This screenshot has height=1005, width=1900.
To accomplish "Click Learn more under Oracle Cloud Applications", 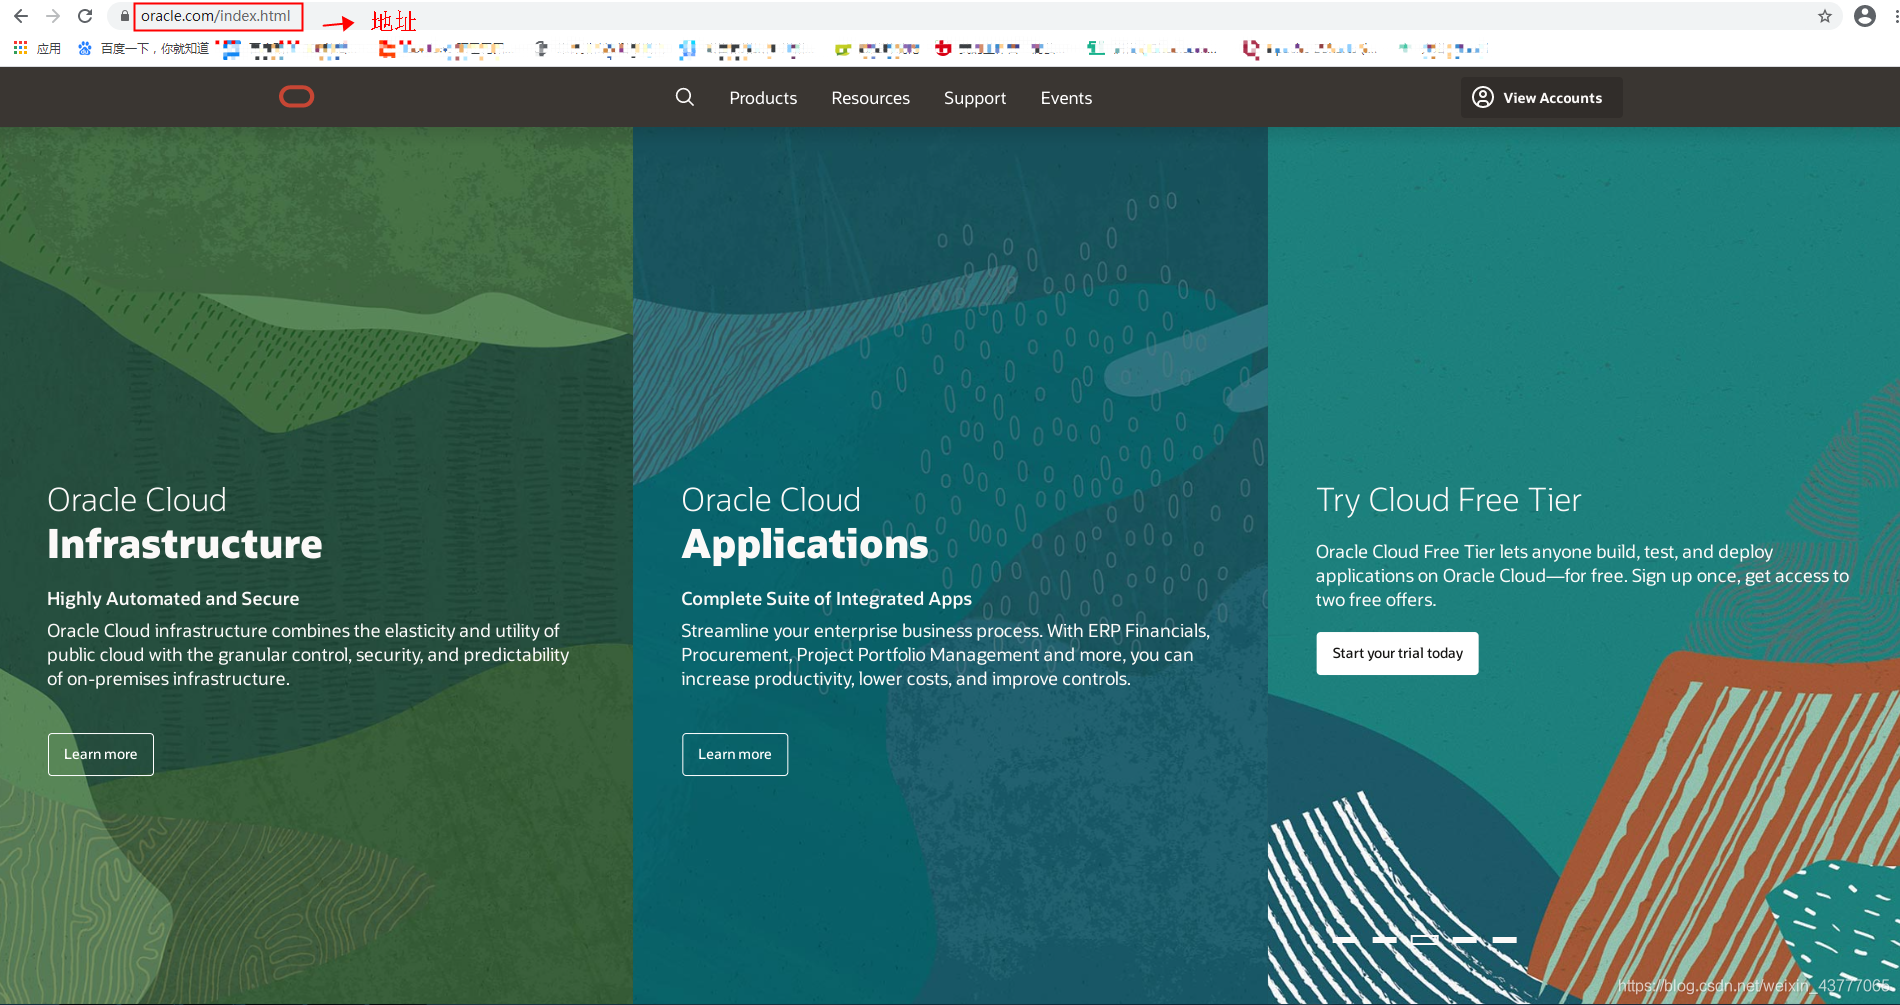I will pyautogui.click(x=735, y=754).
